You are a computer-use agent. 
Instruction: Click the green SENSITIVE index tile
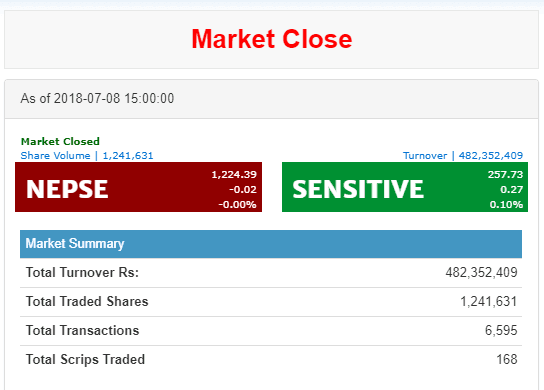(405, 187)
